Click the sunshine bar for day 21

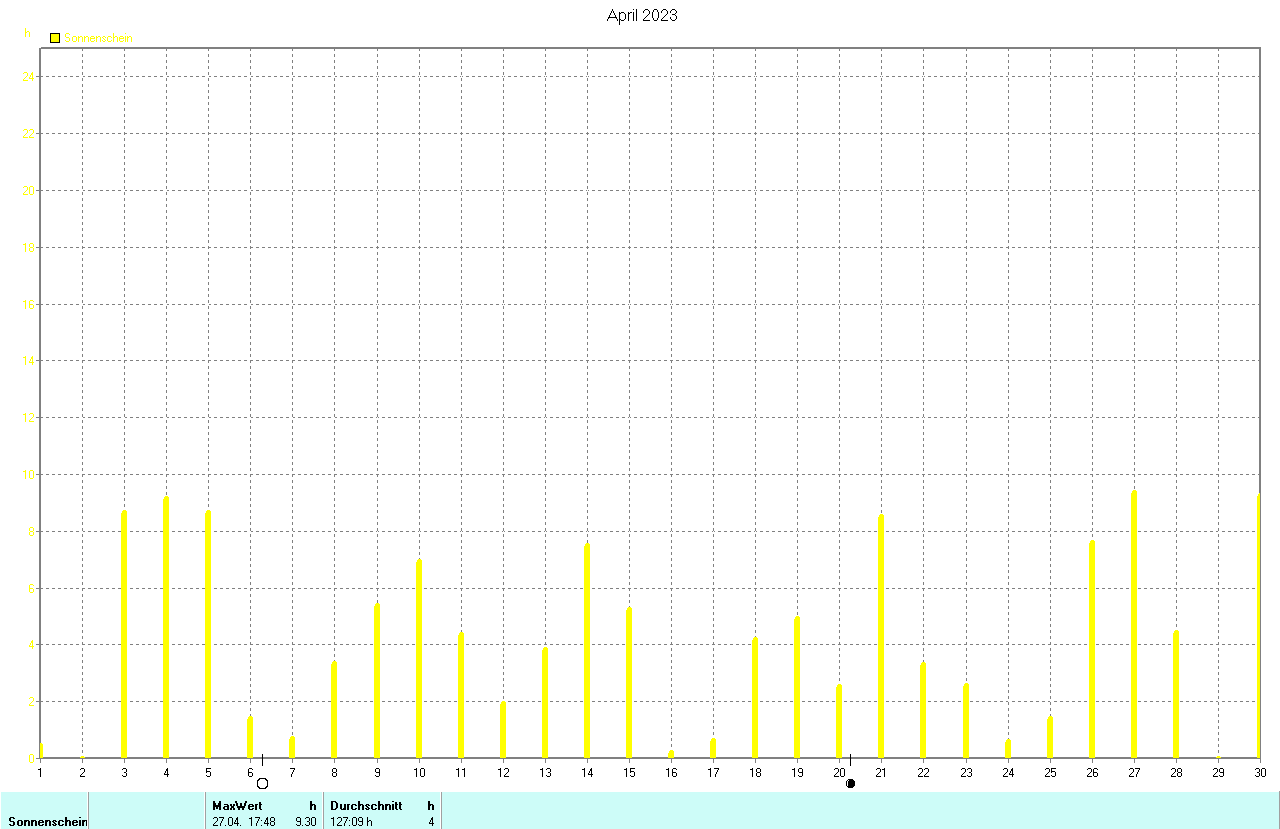click(880, 636)
